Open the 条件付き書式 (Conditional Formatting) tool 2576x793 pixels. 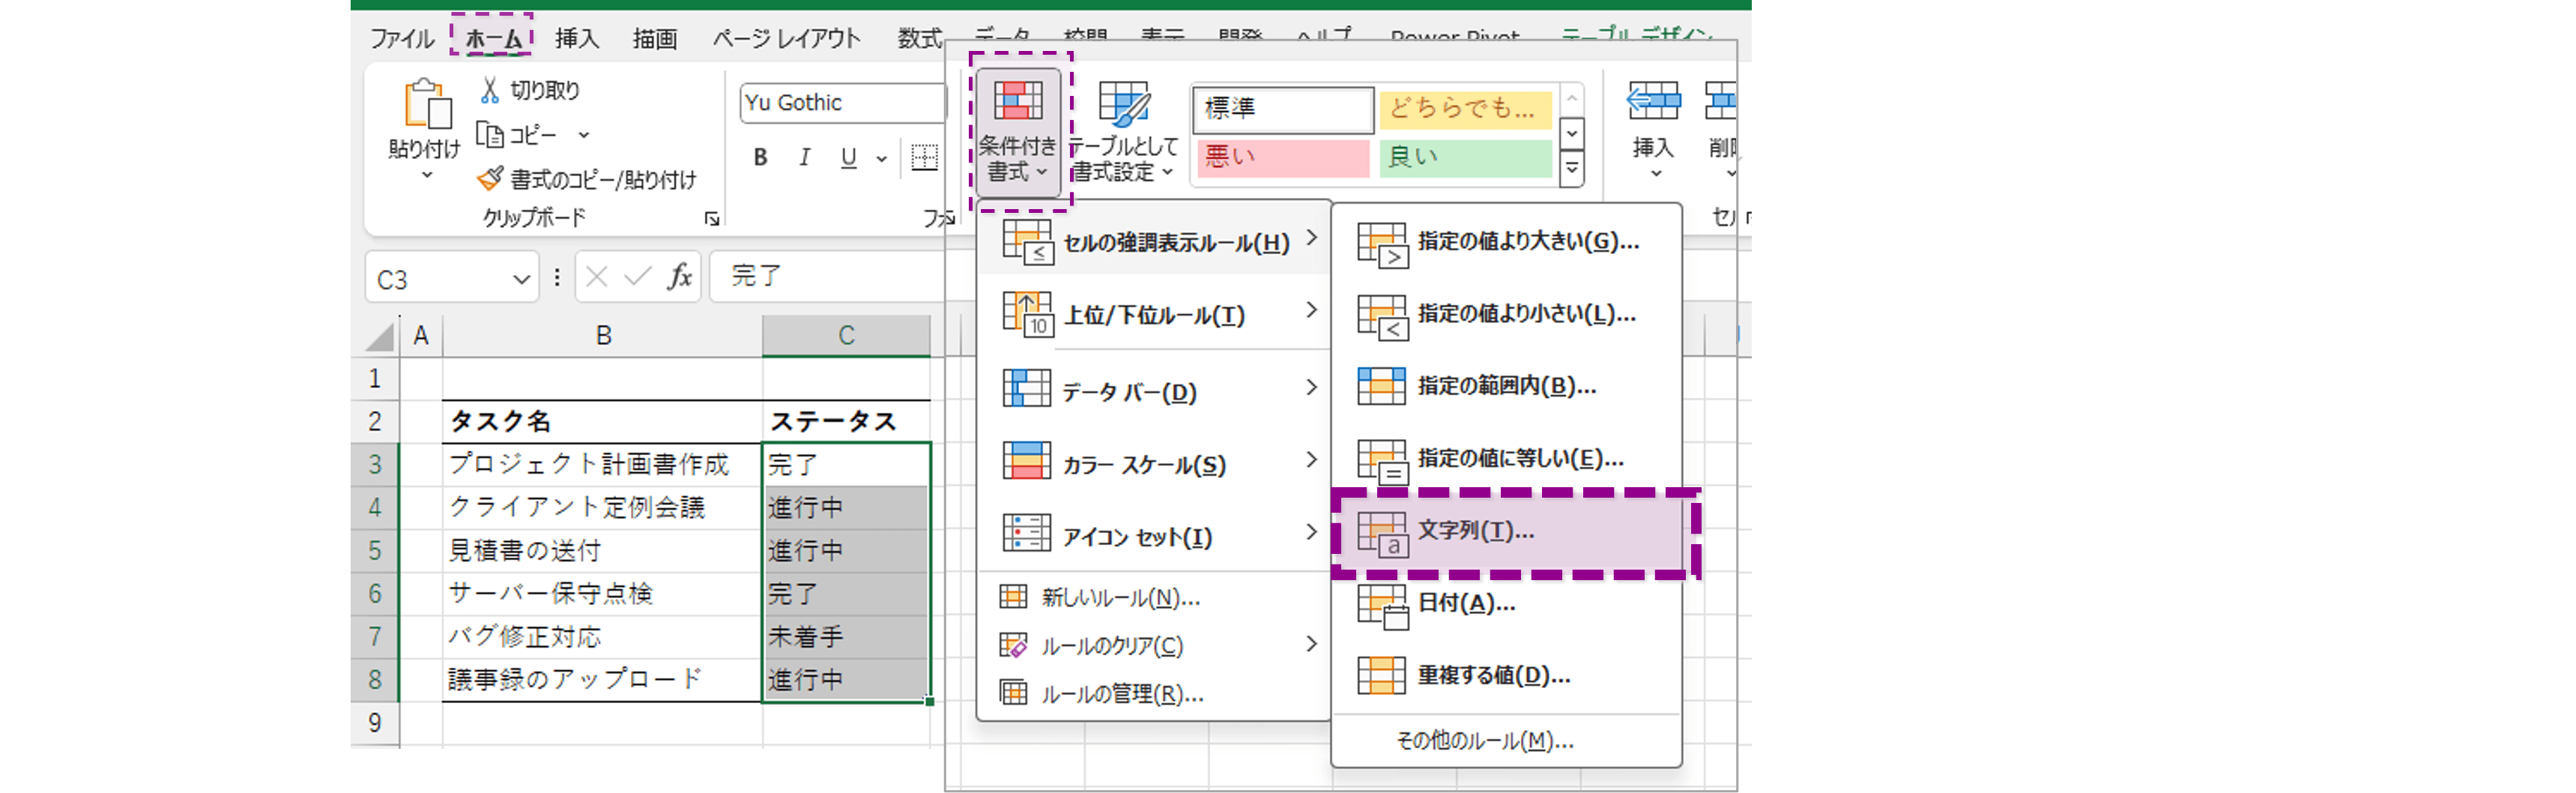1018,130
